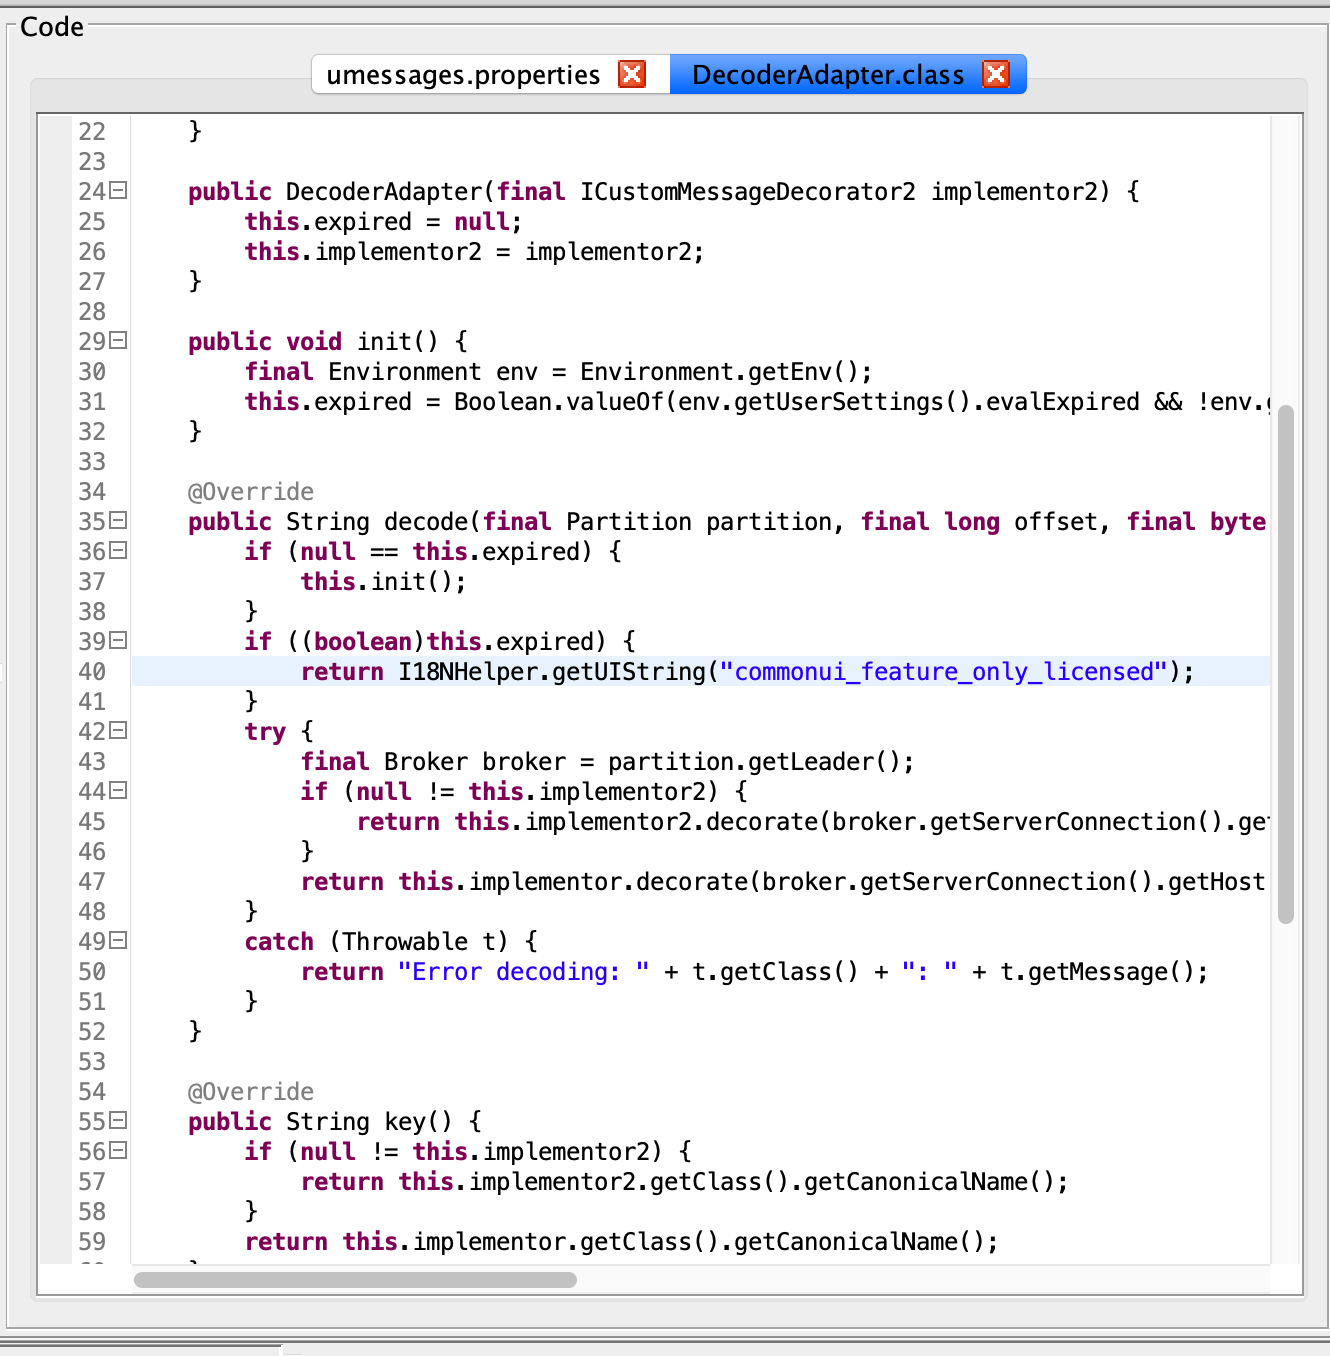Collapse the decode method fold at line 35
The width and height of the screenshot is (1330, 1356).
click(119, 521)
